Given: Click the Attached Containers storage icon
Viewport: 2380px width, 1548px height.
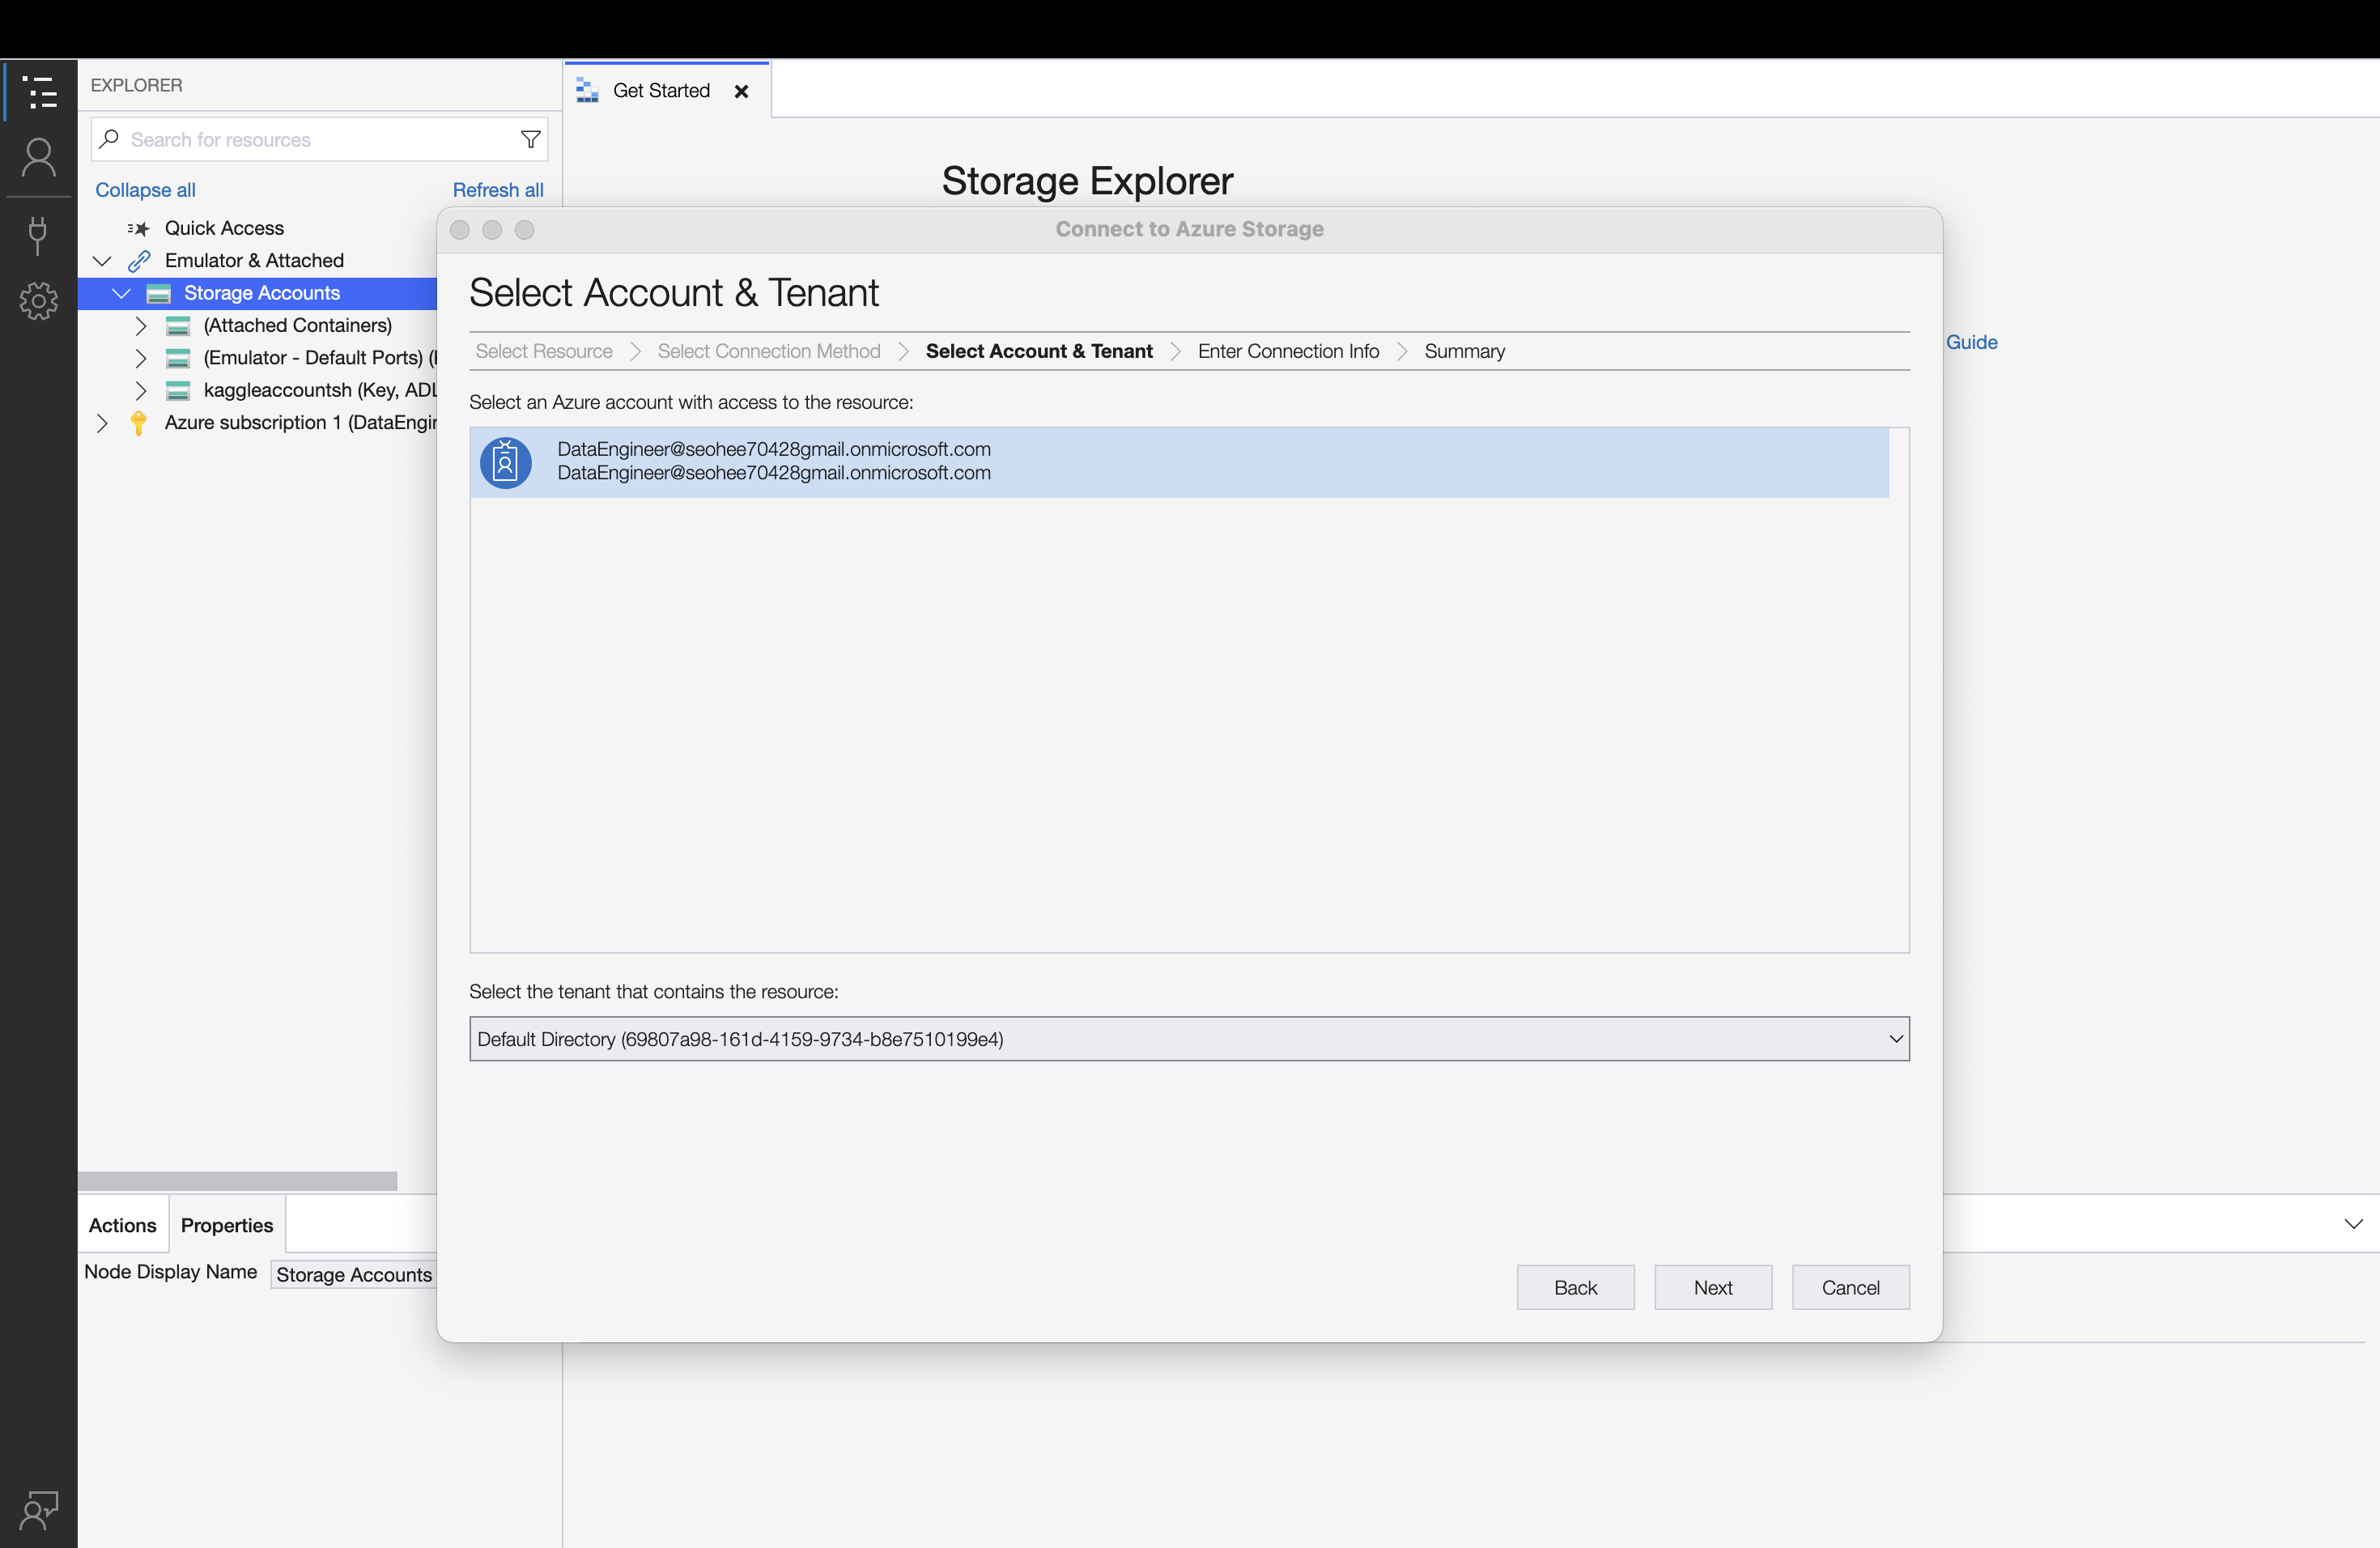Looking at the screenshot, I should point(178,326).
